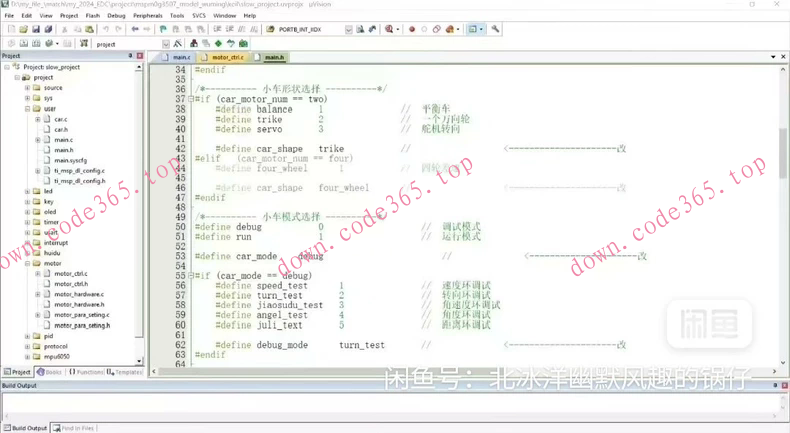Select main.h in the project tree
Viewport: 790px width, 433px height.
63,150
